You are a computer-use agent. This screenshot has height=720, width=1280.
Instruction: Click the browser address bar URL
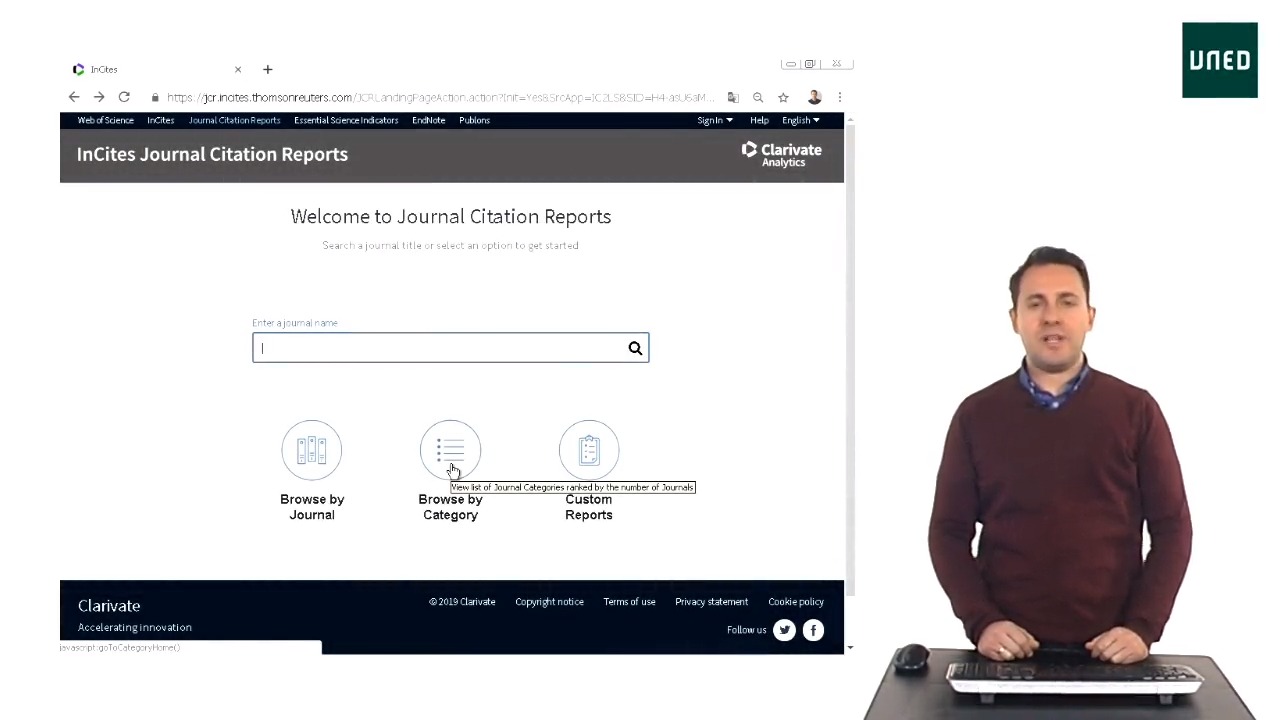(x=440, y=97)
